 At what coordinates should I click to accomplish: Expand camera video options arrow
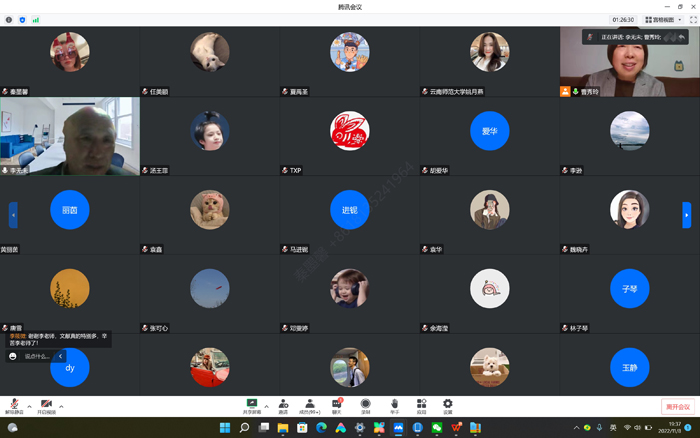(x=62, y=406)
